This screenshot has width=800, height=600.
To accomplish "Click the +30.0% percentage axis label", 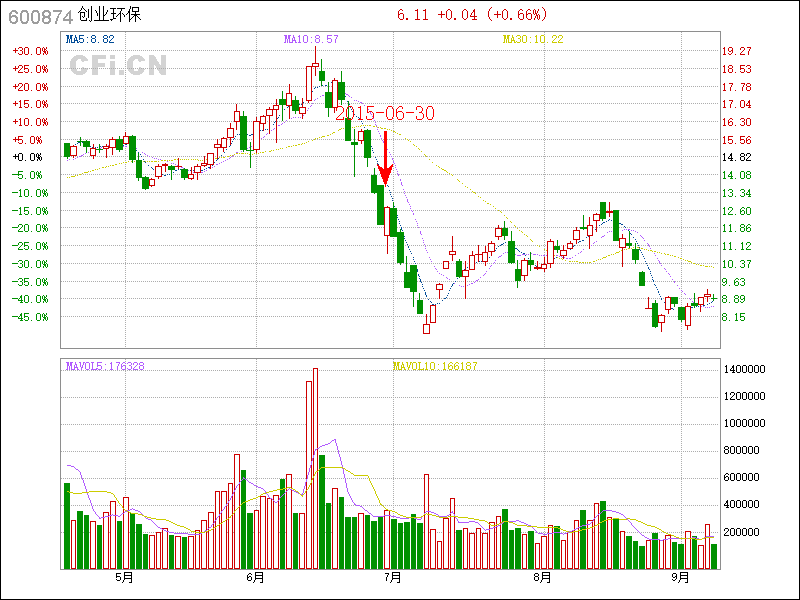I will [x=30, y=51].
